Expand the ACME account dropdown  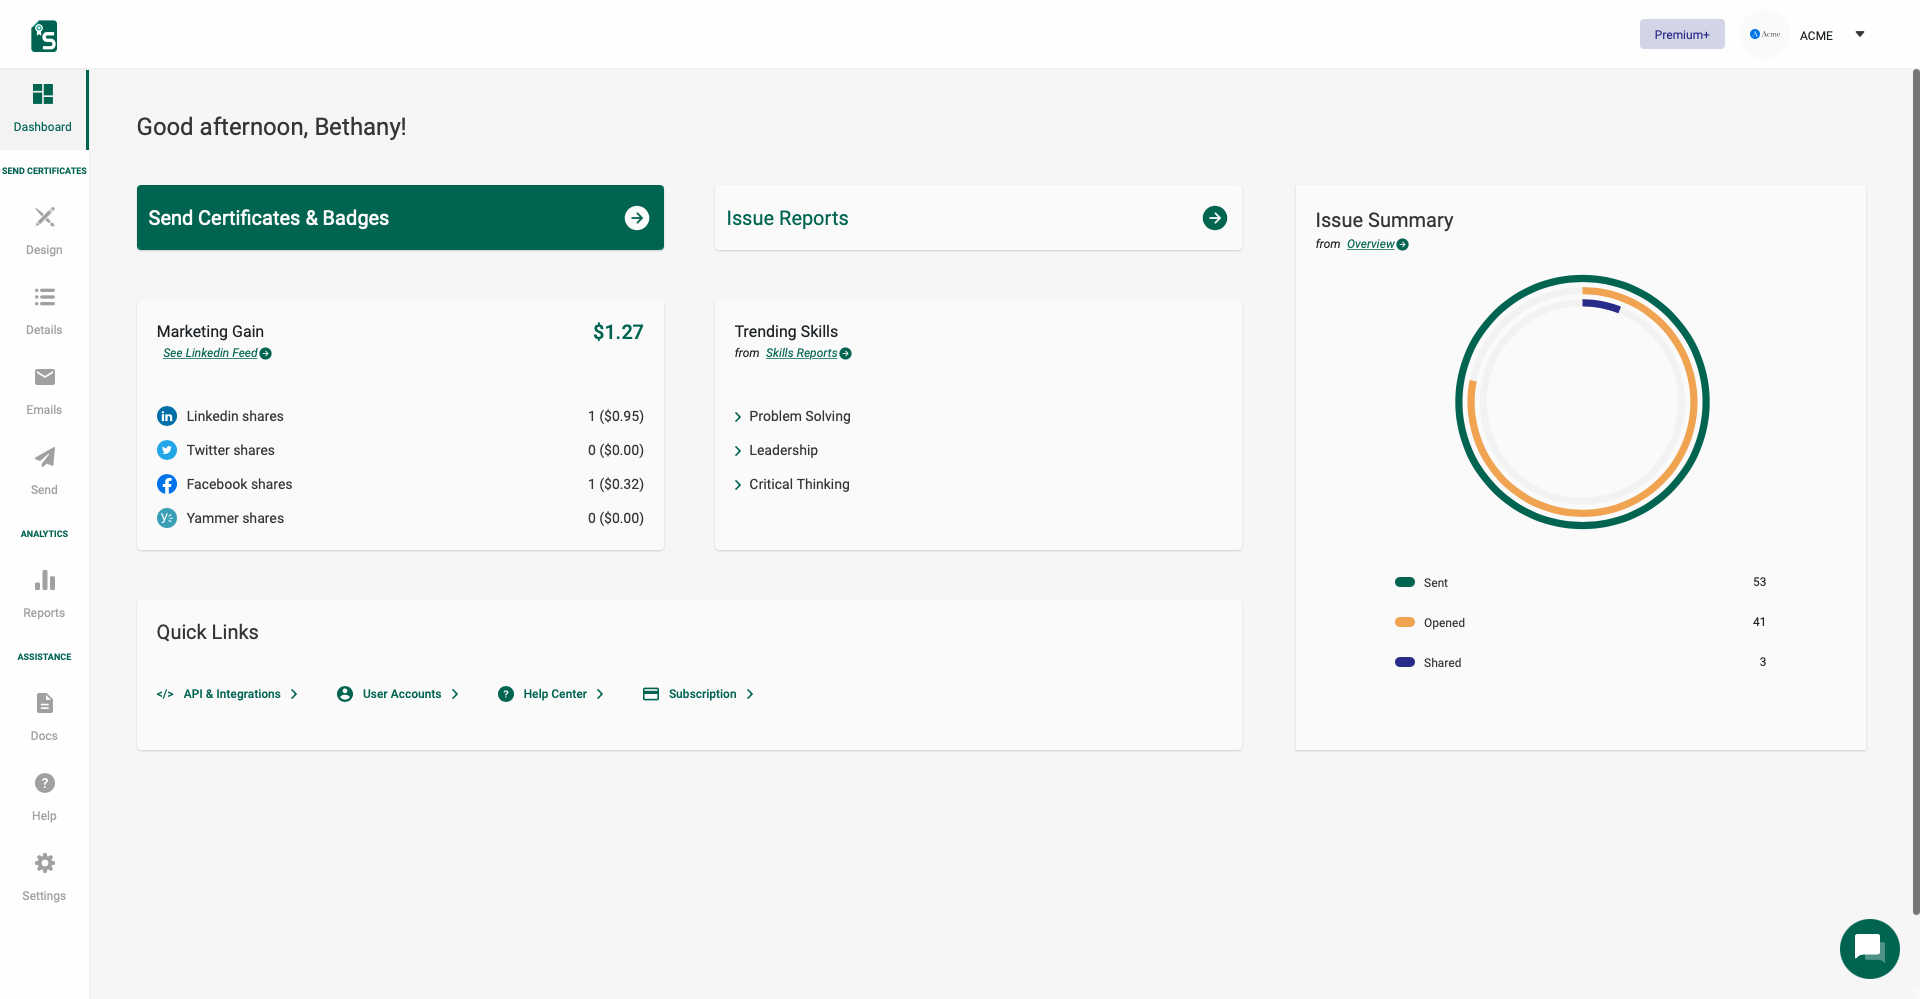1859,35
